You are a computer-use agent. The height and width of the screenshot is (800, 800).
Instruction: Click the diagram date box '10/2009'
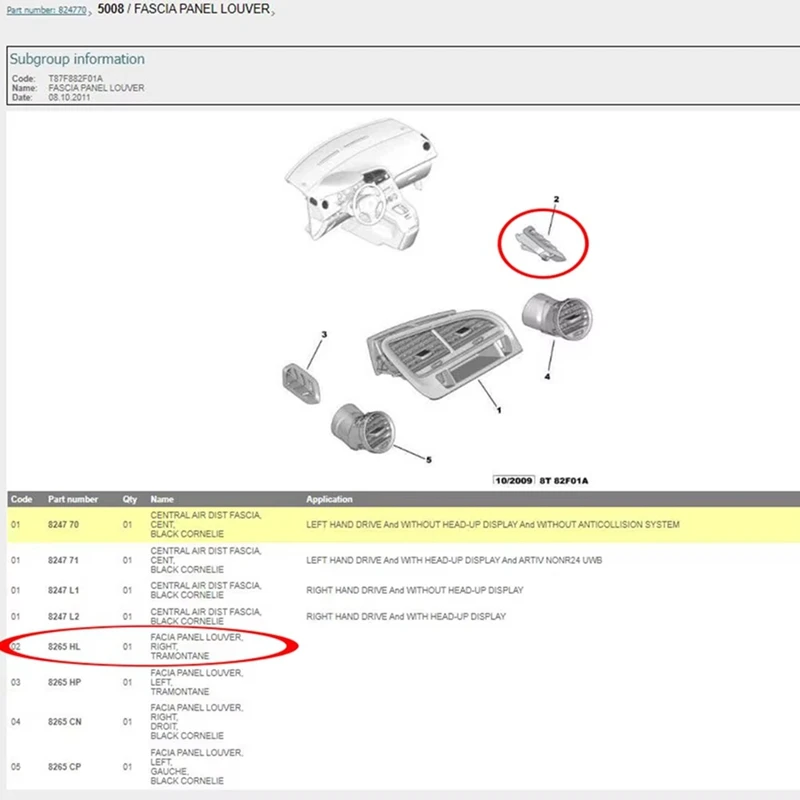tap(514, 481)
